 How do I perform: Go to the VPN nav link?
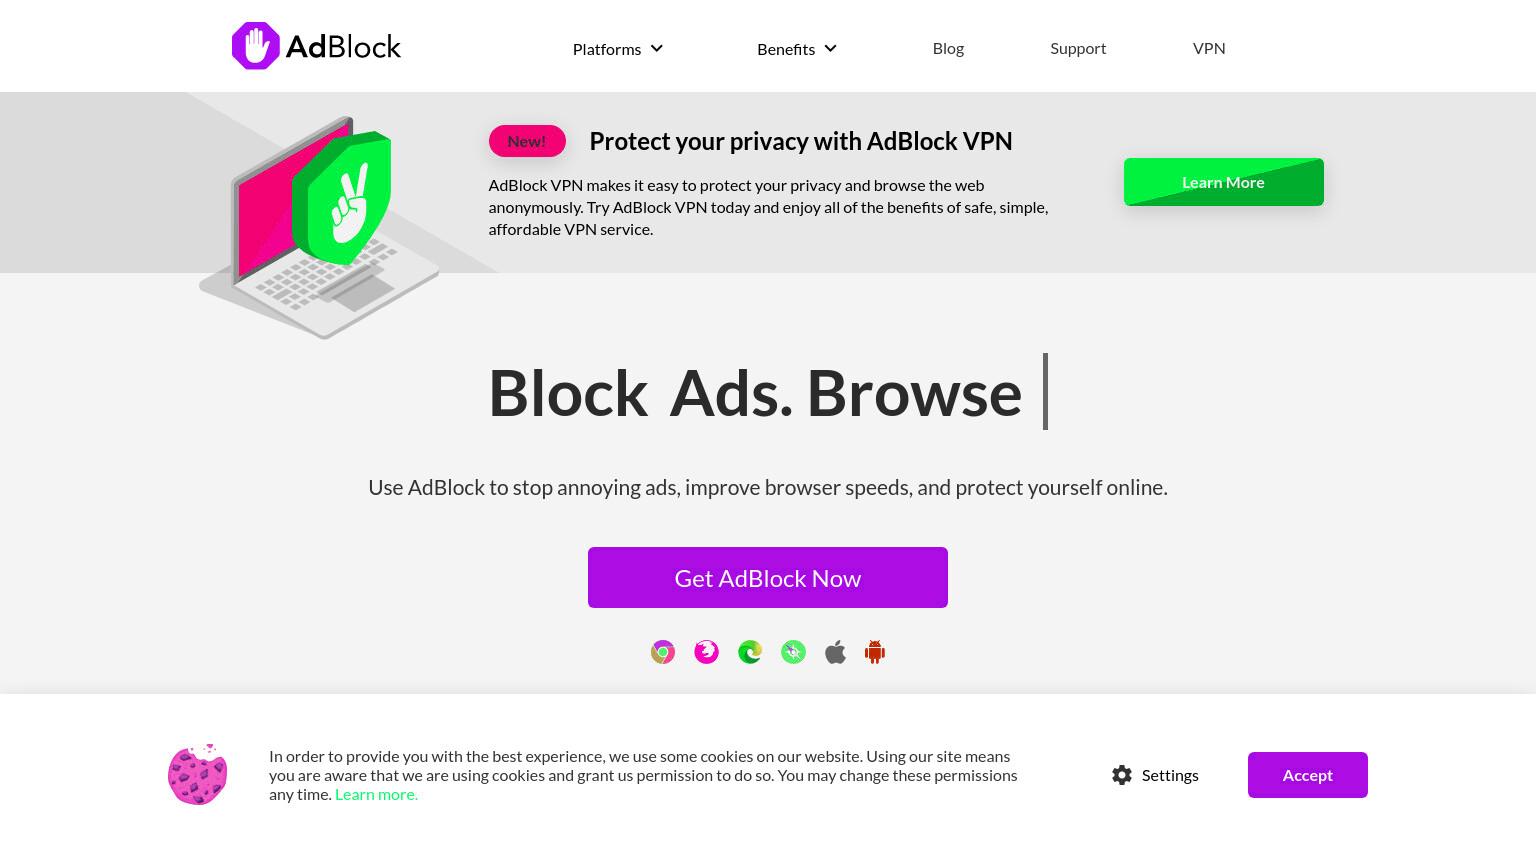pyautogui.click(x=1209, y=48)
